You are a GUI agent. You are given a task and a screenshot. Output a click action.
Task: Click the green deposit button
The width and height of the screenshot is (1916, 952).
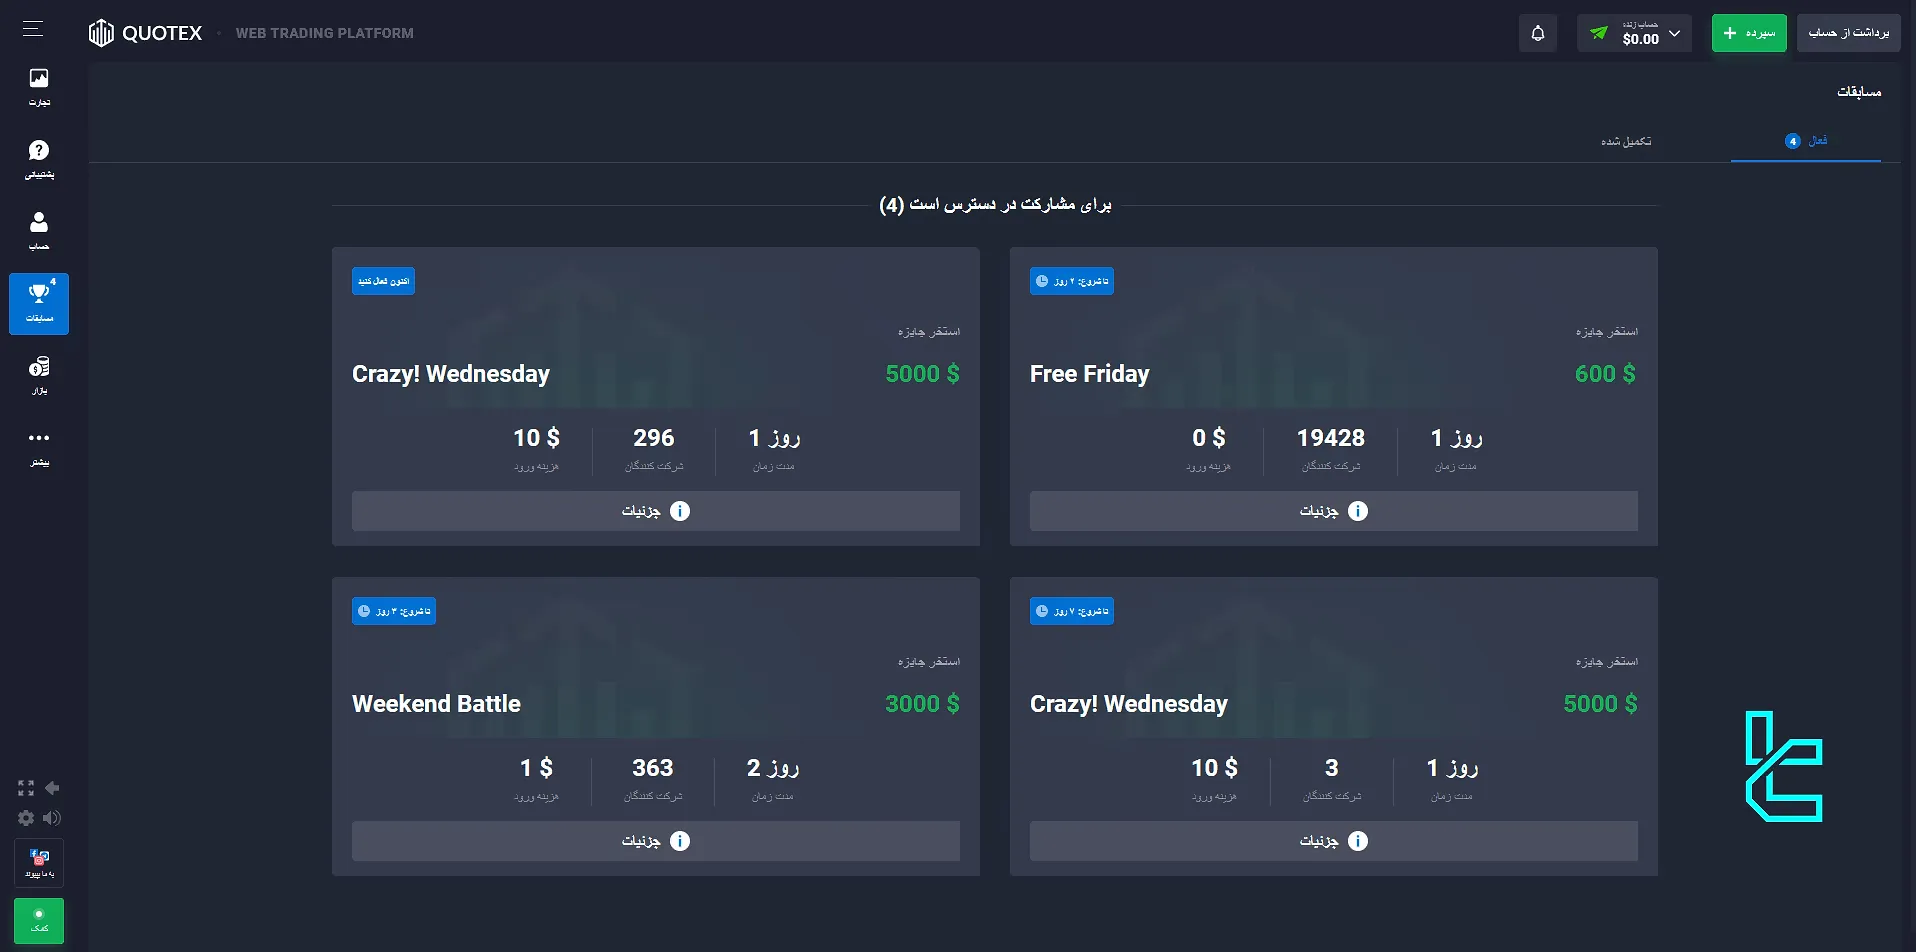point(1749,33)
